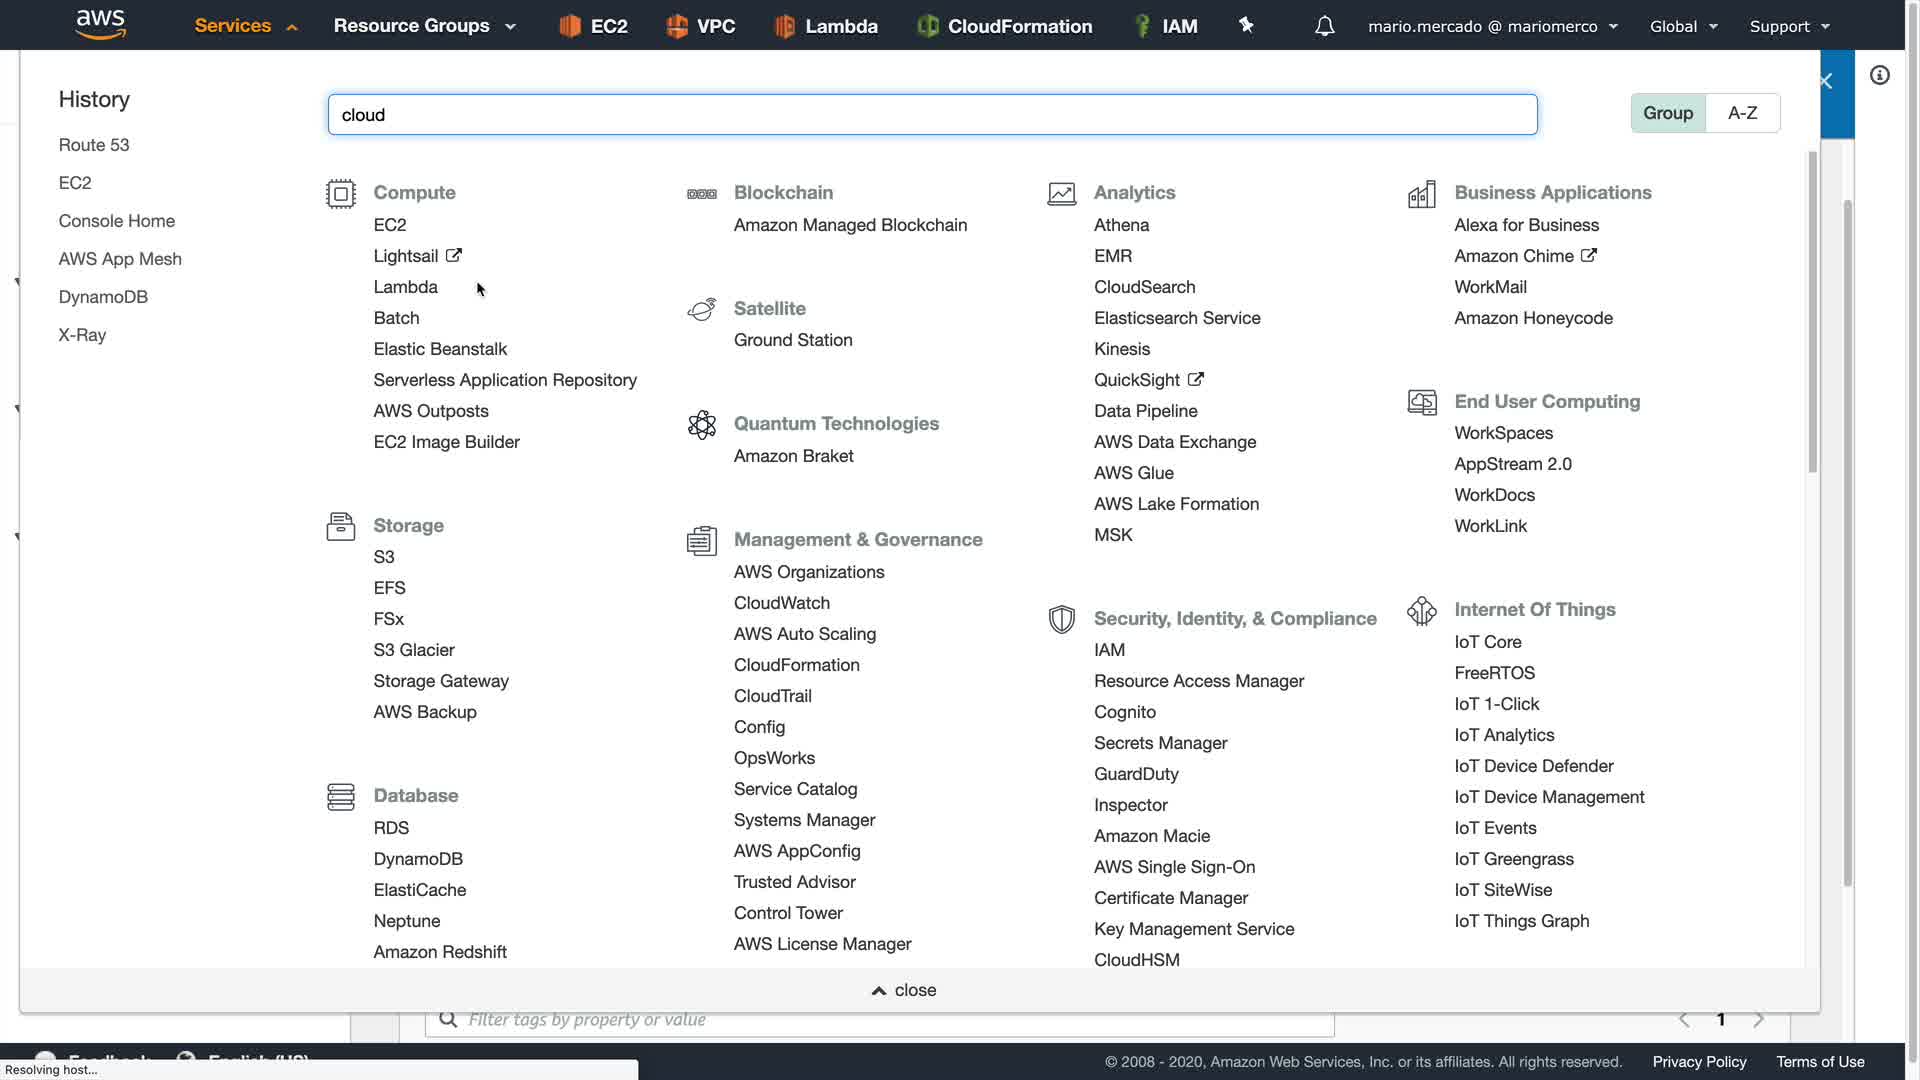Collapse the Services menu
Screen dimensions: 1920x1080
click(246, 26)
